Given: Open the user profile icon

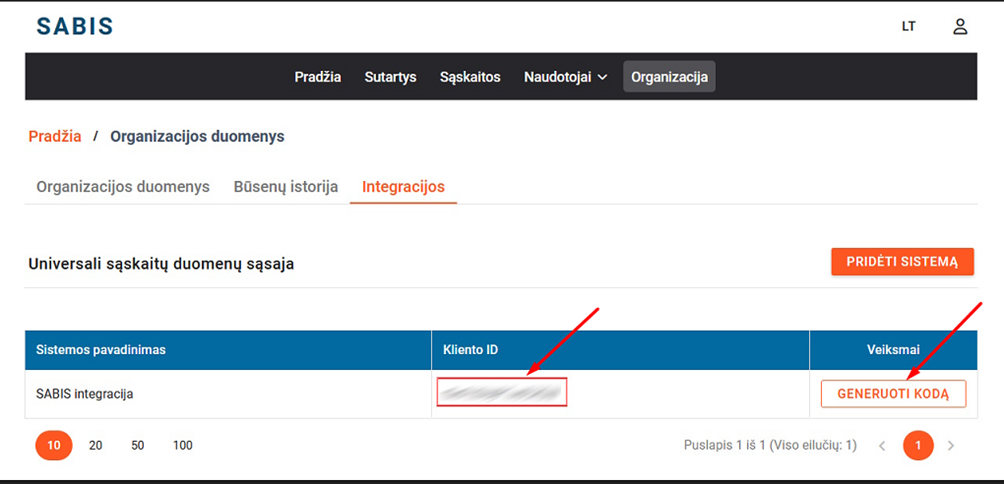Looking at the screenshot, I should click(960, 27).
